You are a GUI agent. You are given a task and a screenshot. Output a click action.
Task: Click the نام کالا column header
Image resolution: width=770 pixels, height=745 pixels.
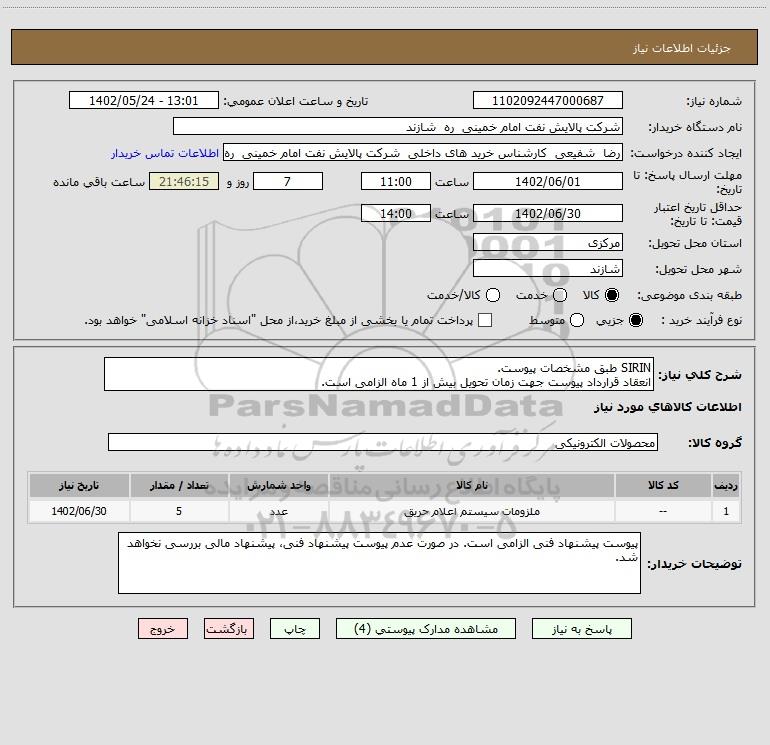pyautogui.click(x=471, y=485)
